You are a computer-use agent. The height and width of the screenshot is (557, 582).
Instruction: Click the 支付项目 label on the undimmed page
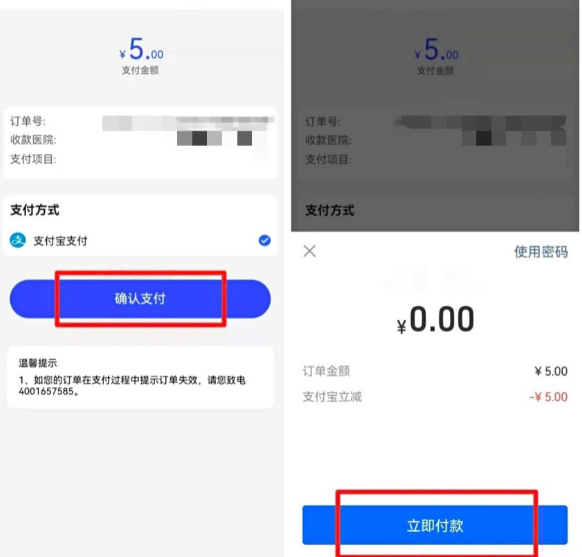tap(33, 159)
